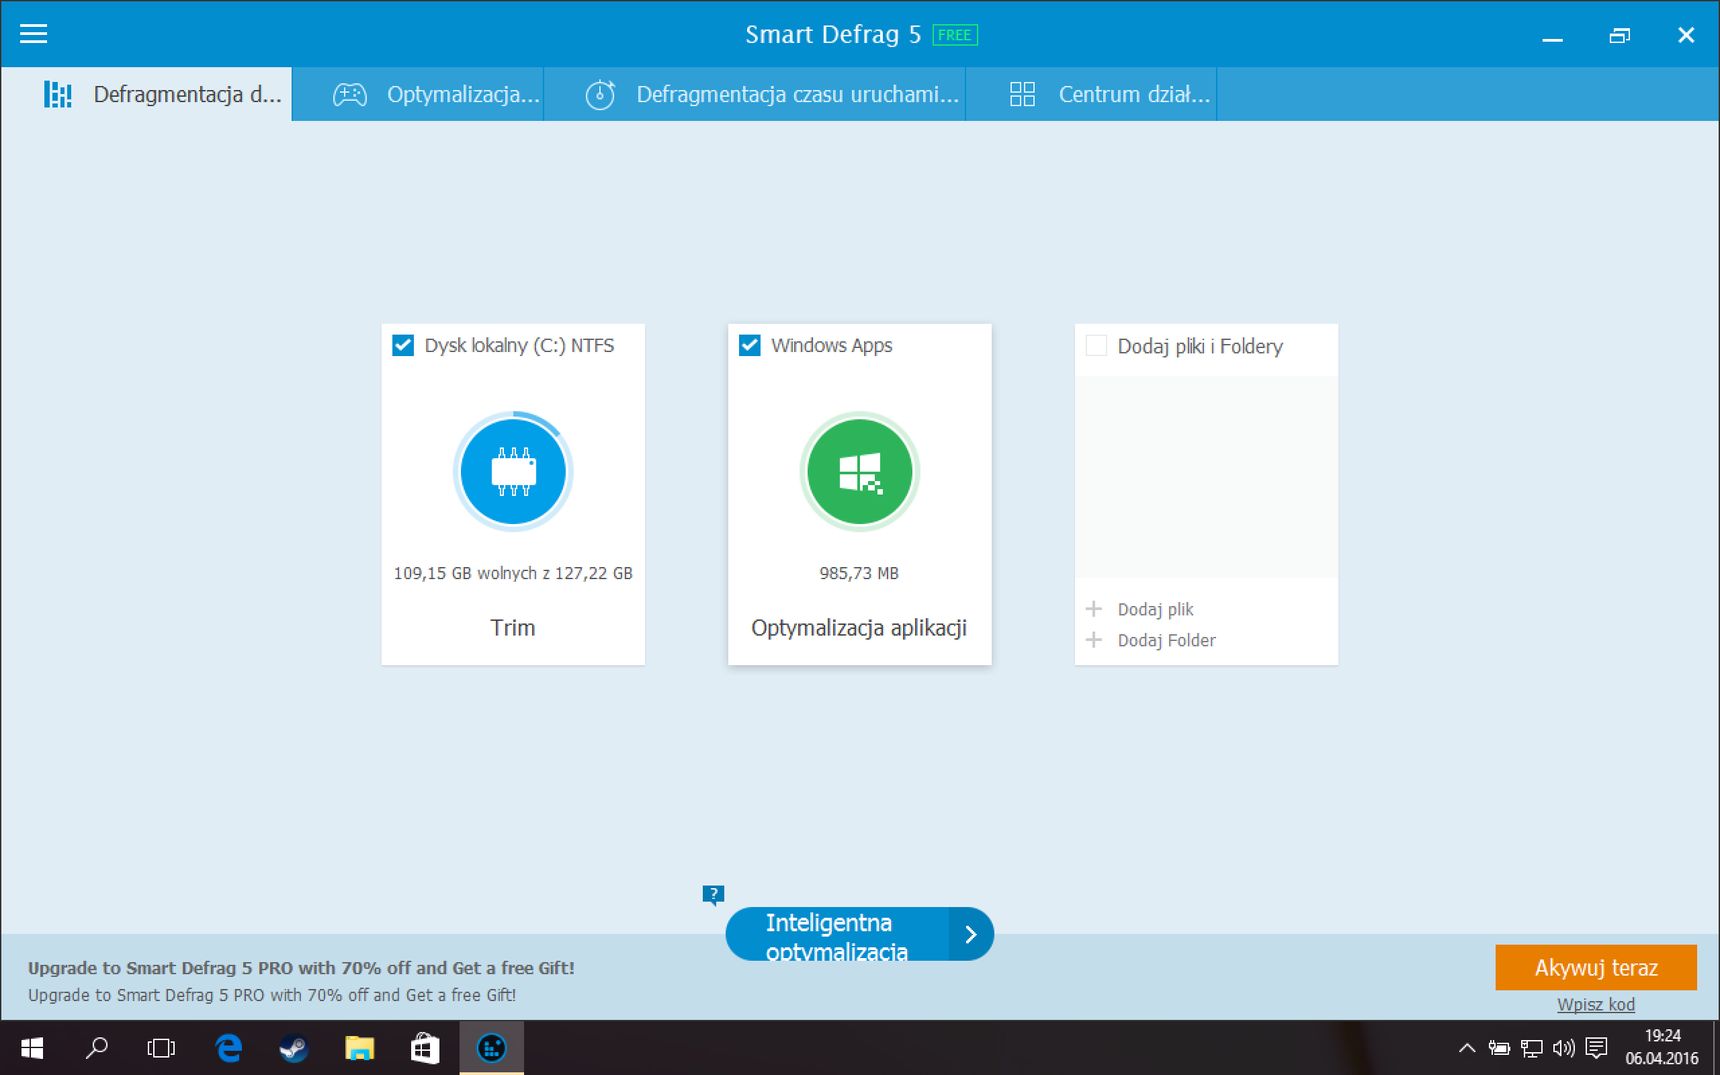Open the Action Center notifications icon
Viewport: 1720px width, 1075px height.
point(1597,1048)
